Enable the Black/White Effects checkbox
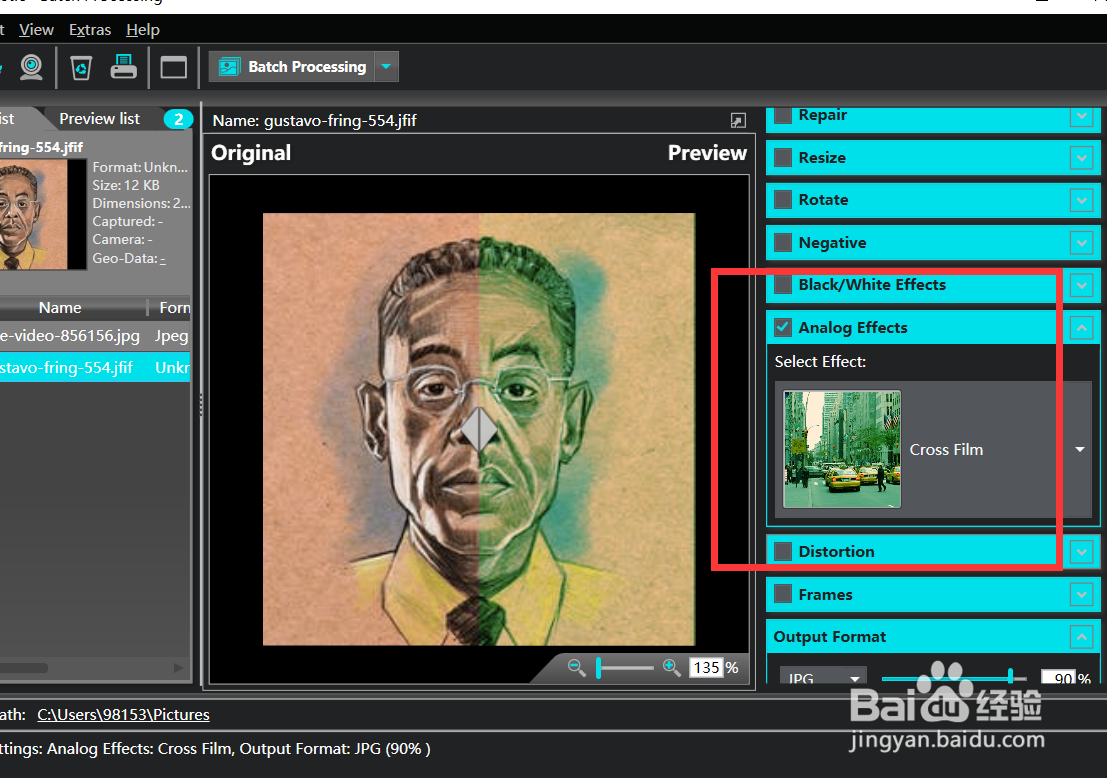The image size is (1107, 778). pyautogui.click(x=782, y=285)
